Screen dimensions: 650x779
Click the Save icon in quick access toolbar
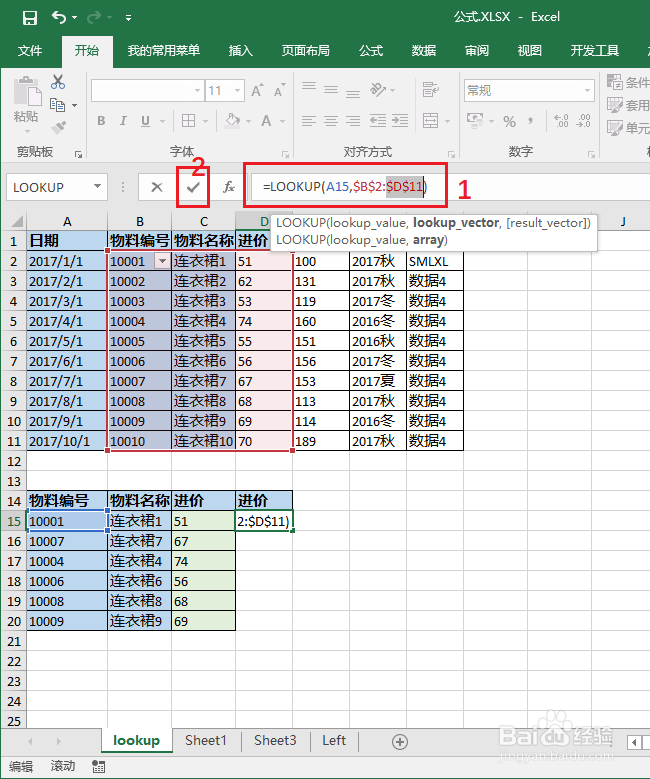point(30,18)
